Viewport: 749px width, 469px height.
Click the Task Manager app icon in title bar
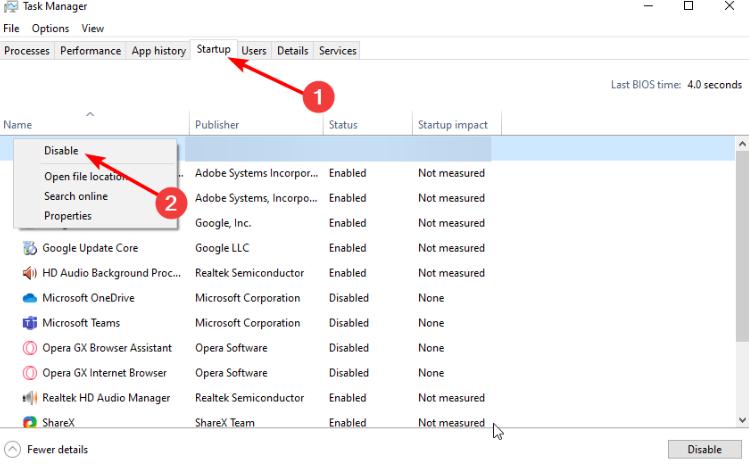pyautogui.click(x=10, y=7)
